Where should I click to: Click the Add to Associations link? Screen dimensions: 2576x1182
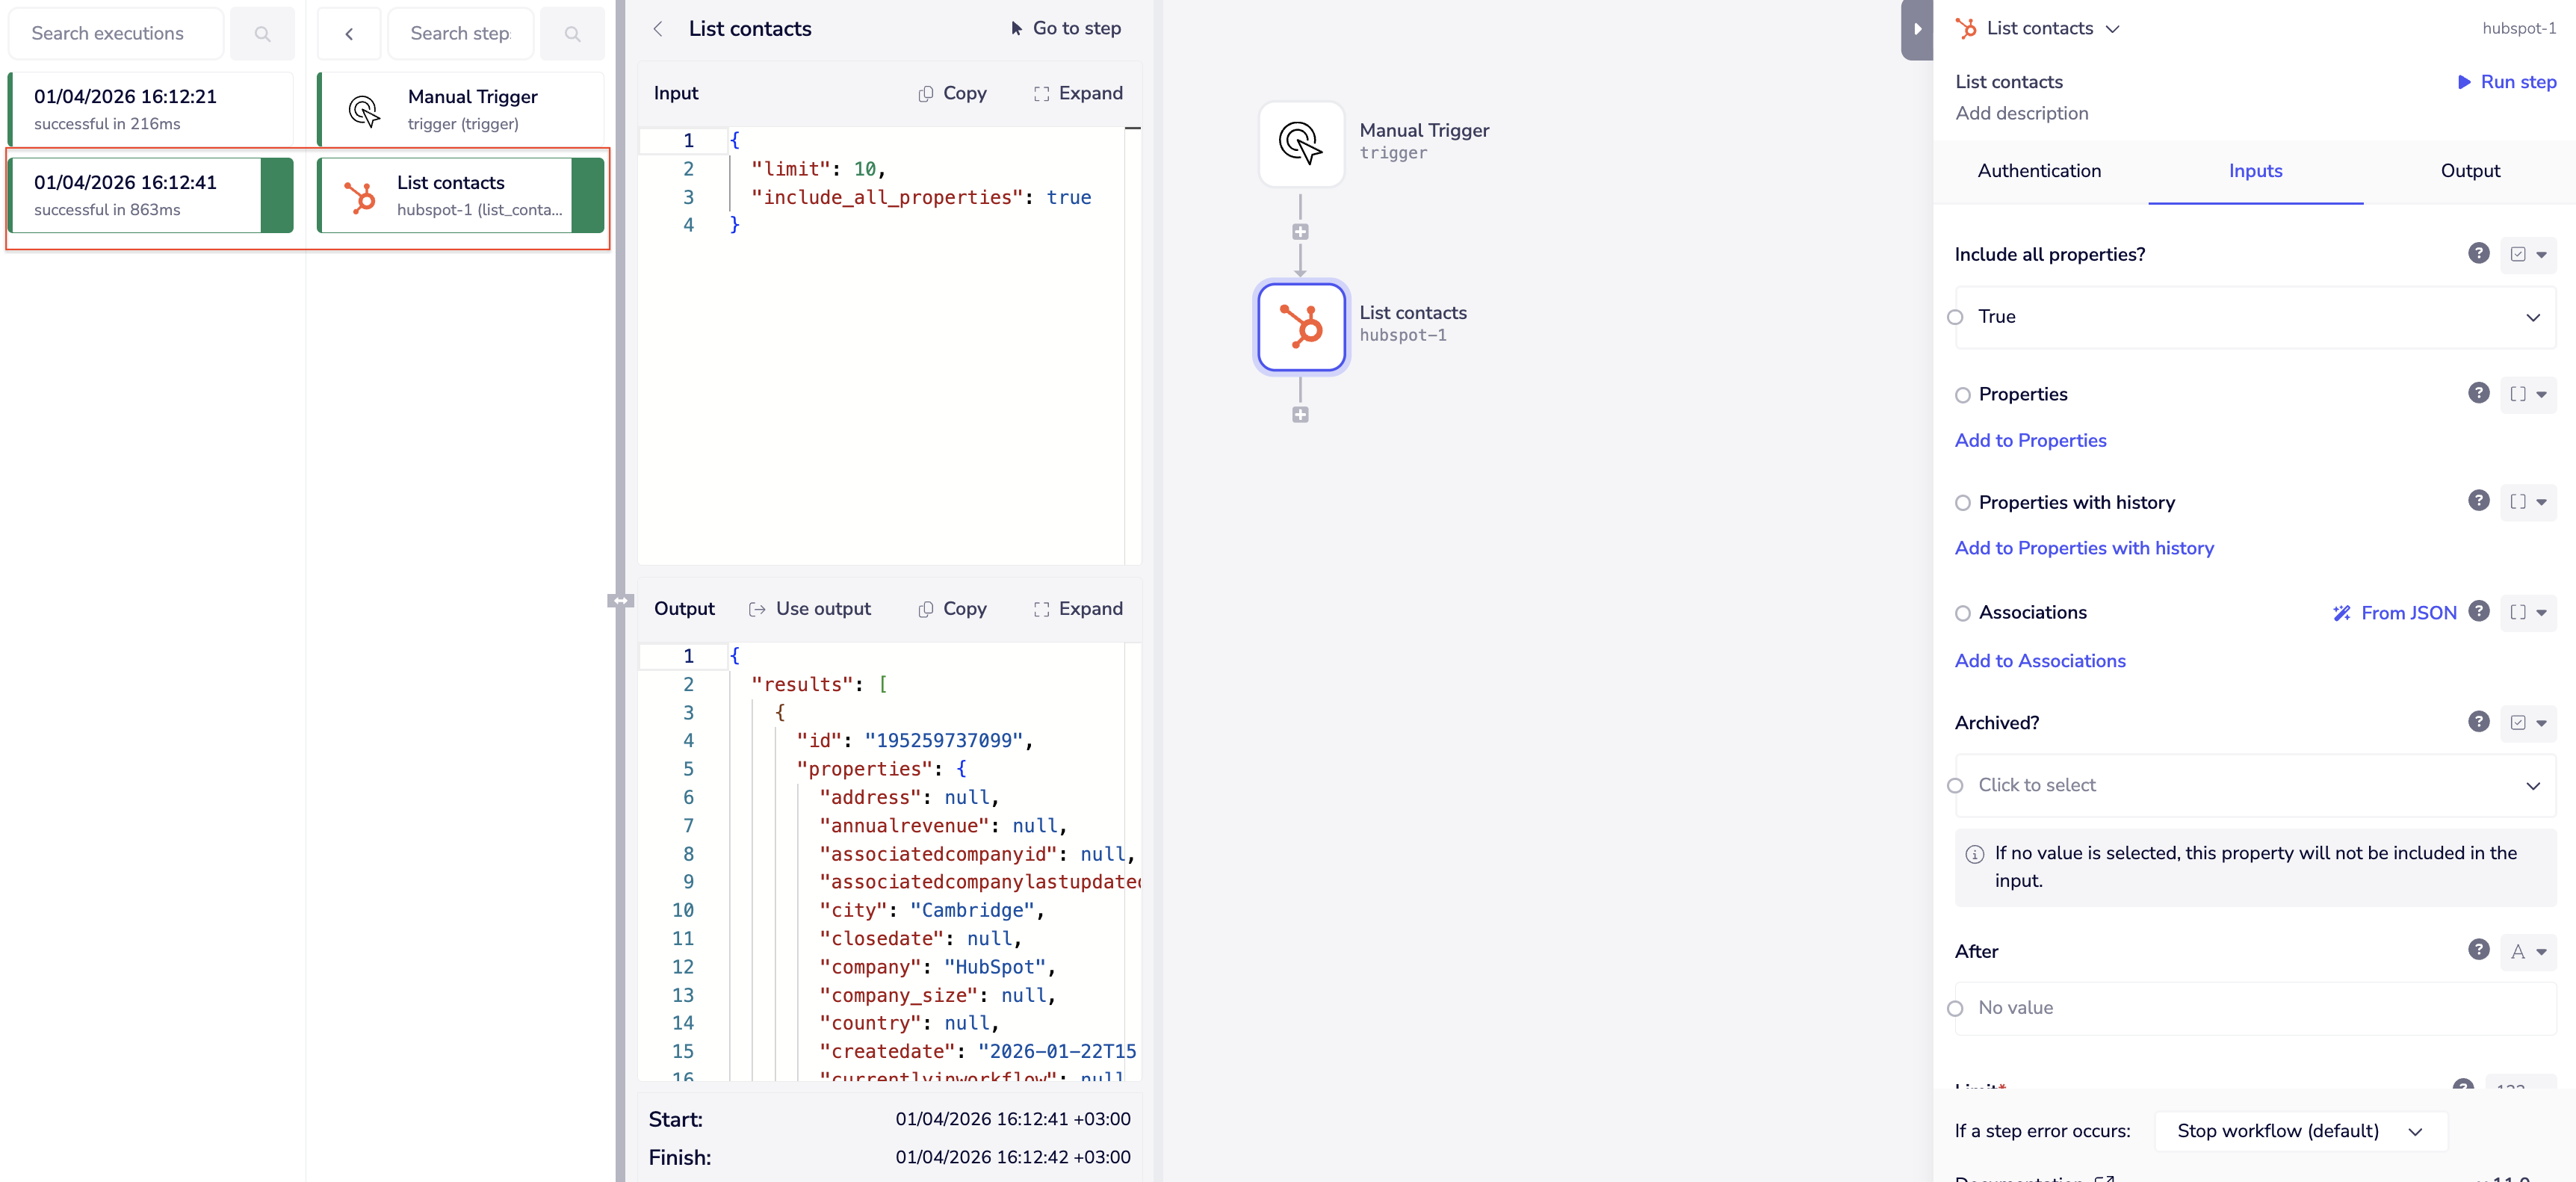(x=2040, y=661)
